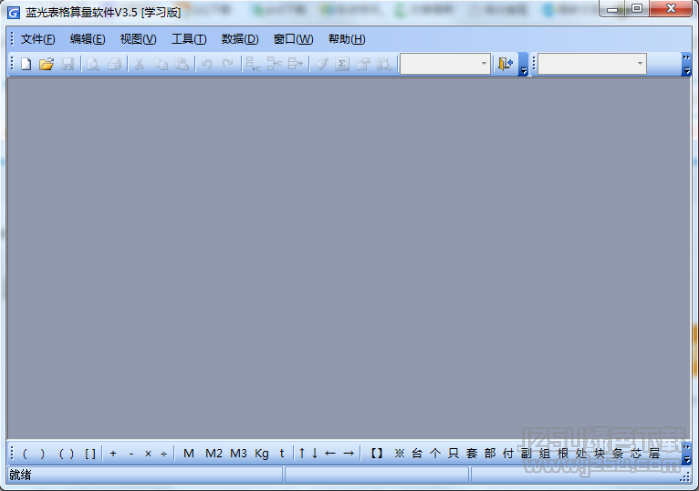The image size is (699, 491).
Task: Insert the t (ton) unit
Action: 282,454
